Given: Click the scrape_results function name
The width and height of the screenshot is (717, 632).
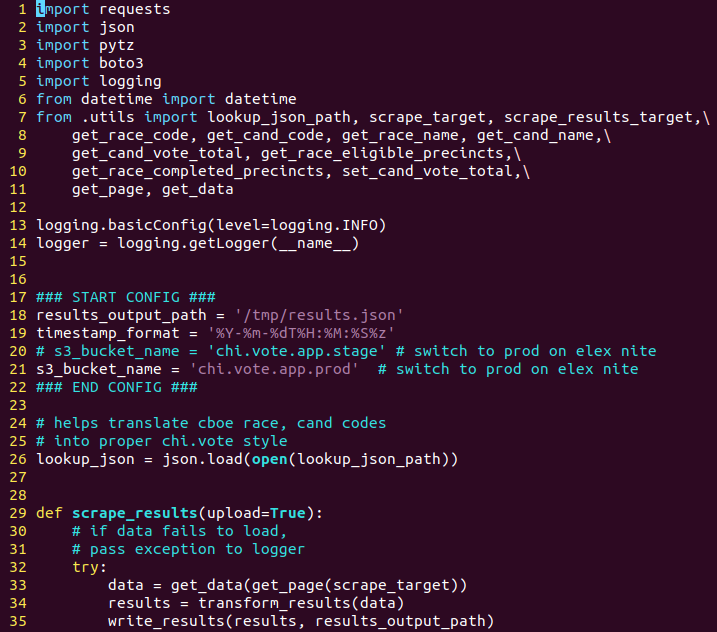Looking at the screenshot, I should click(134, 514).
